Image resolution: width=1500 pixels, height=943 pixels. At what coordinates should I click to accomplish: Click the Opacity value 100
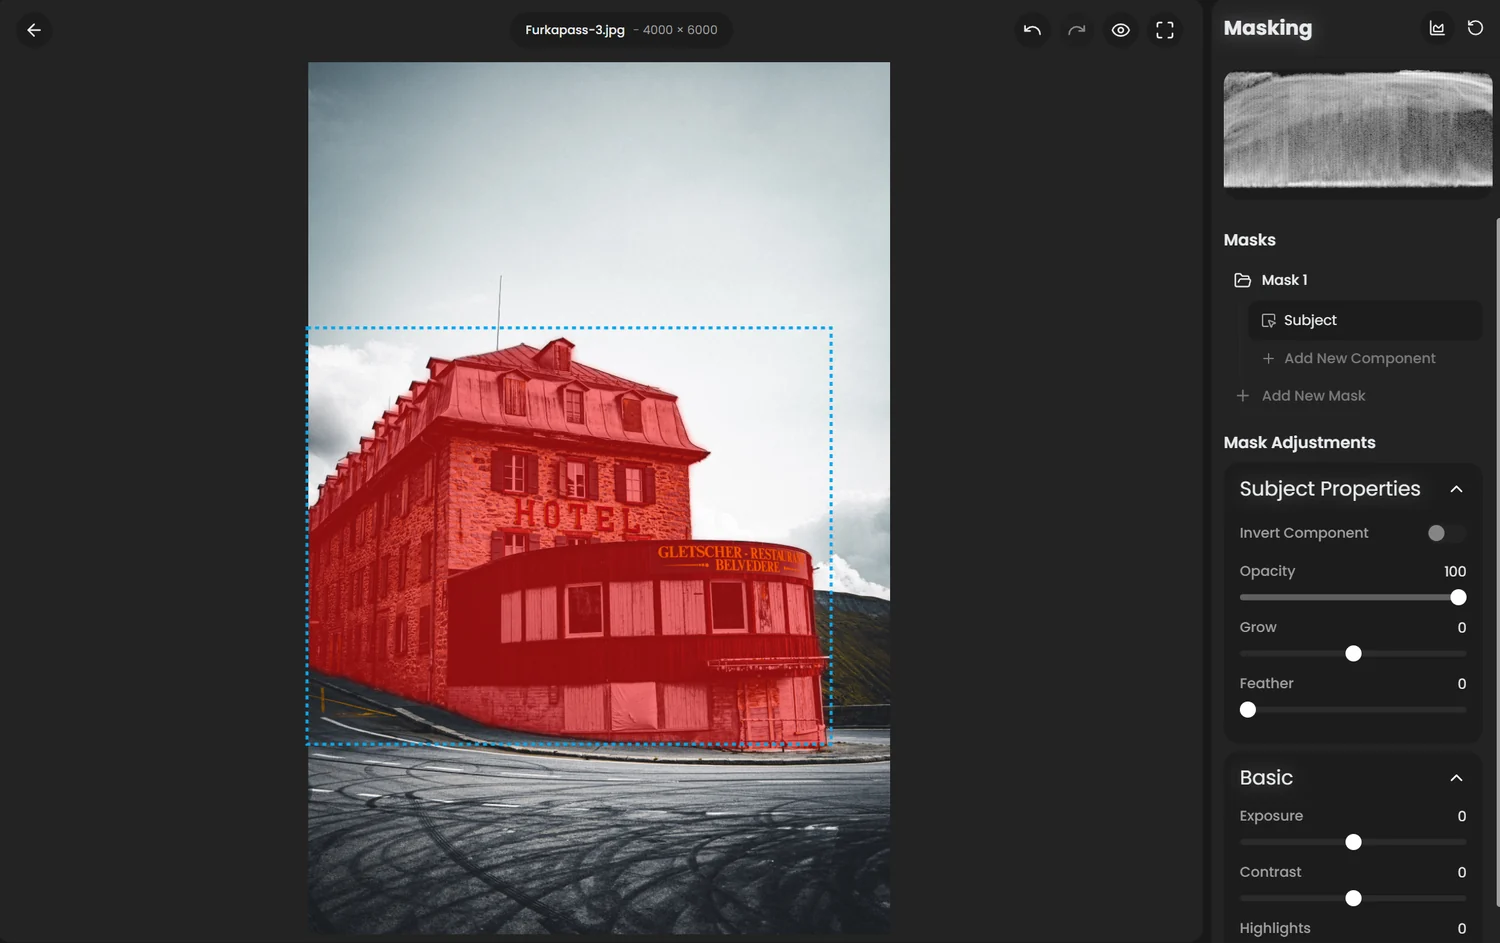click(x=1455, y=571)
